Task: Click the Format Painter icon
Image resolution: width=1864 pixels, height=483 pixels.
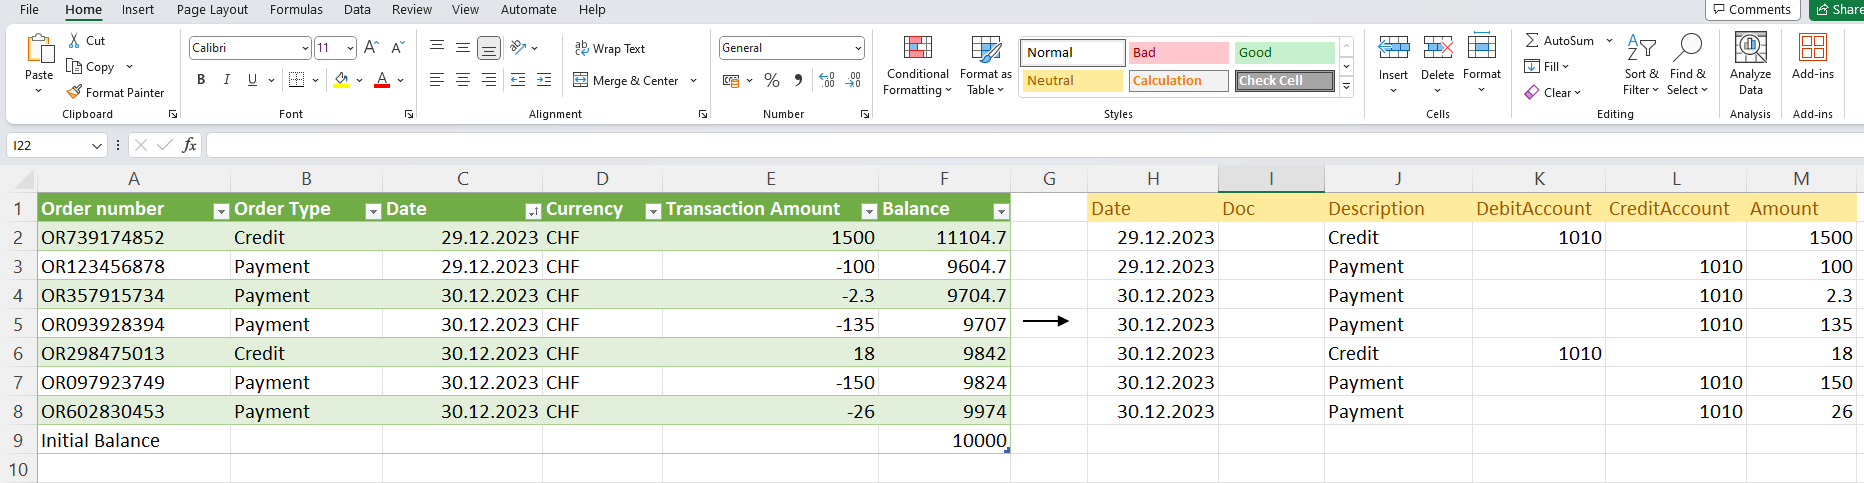Action: tap(75, 92)
